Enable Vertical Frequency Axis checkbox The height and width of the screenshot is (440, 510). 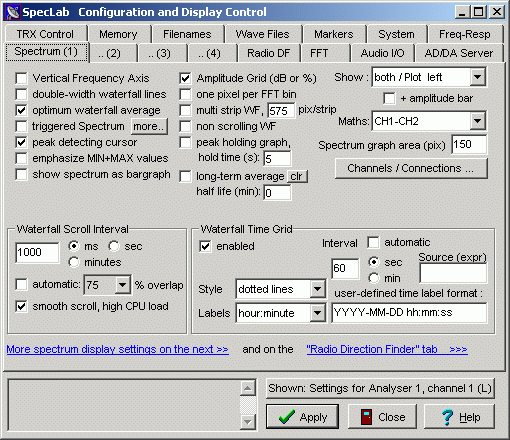click(x=21, y=78)
